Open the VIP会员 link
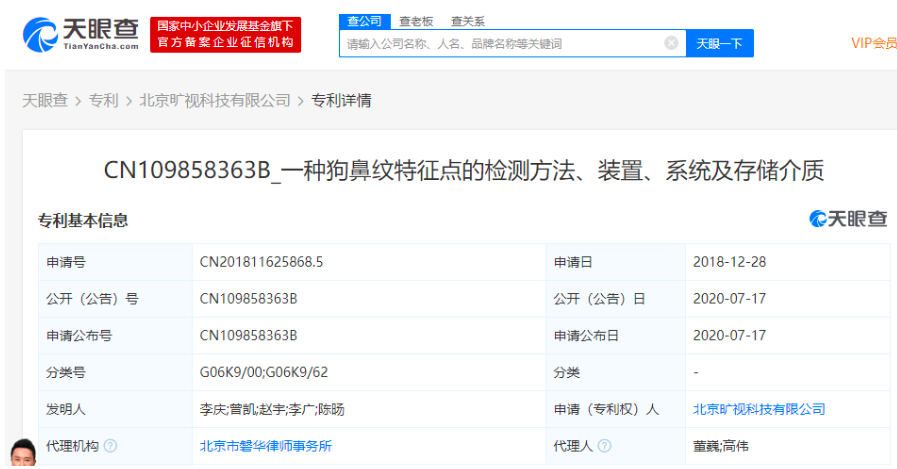Screen dimensions: 897x469 (874, 43)
